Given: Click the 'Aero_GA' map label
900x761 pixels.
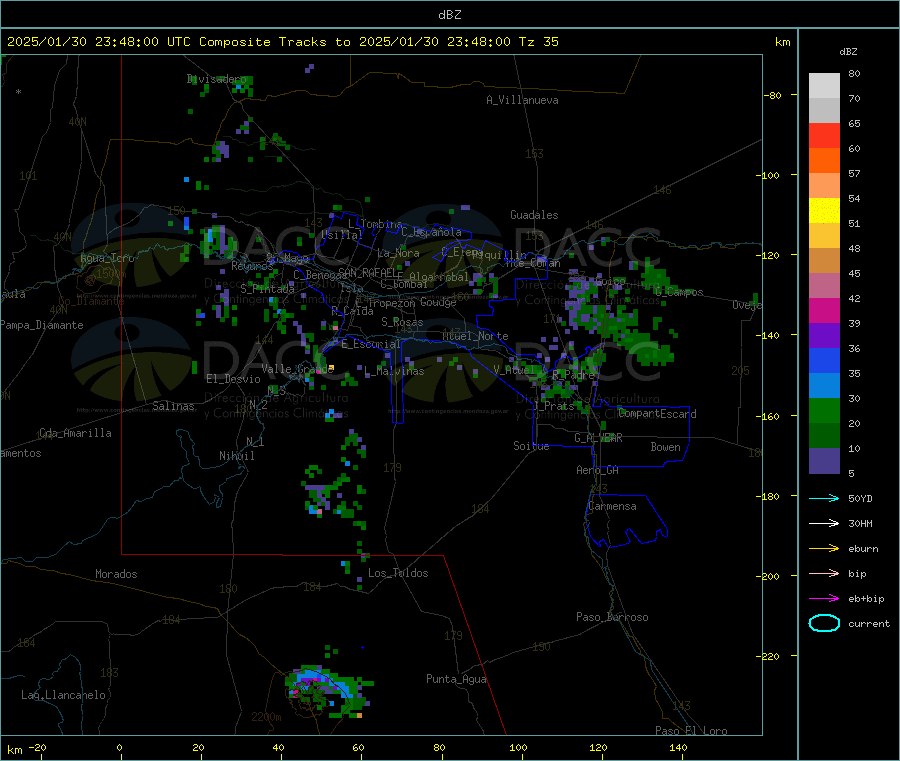Looking at the screenshot, I should [x=597, y=470].
